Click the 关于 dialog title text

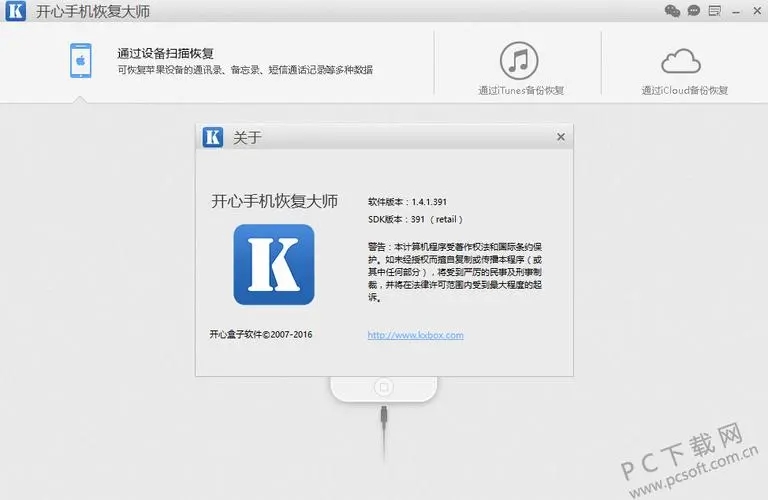[x=247, y=138]
